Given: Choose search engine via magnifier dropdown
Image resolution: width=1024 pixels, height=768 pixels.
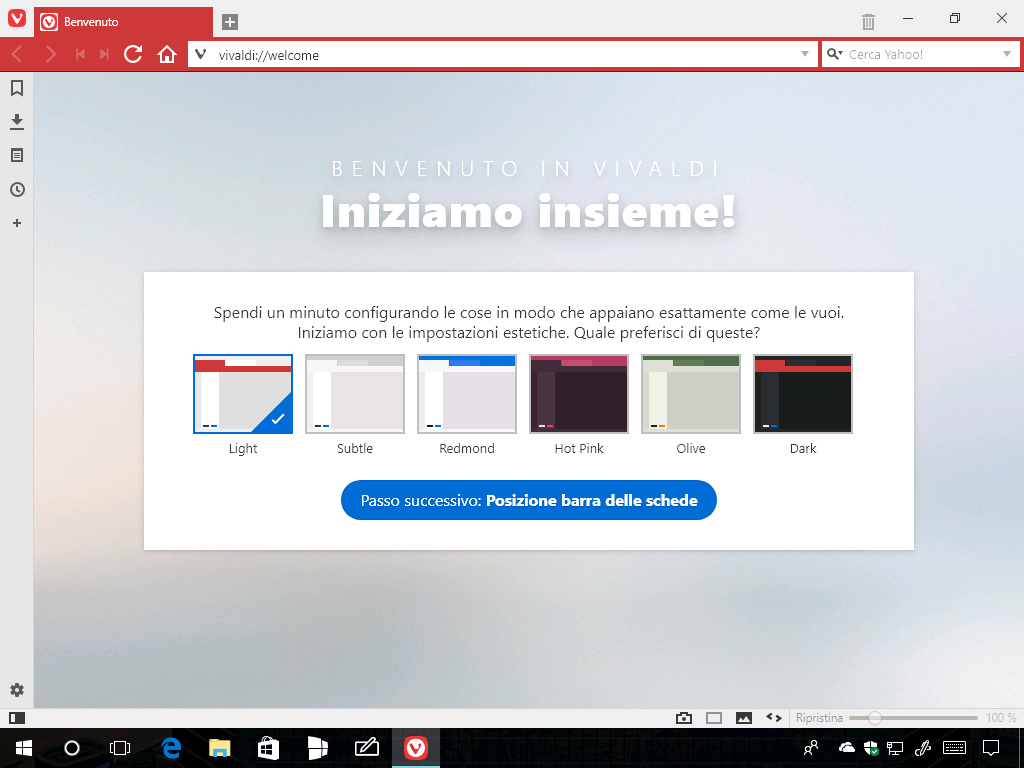Looking at the screenshot, I should click(834, 54).
